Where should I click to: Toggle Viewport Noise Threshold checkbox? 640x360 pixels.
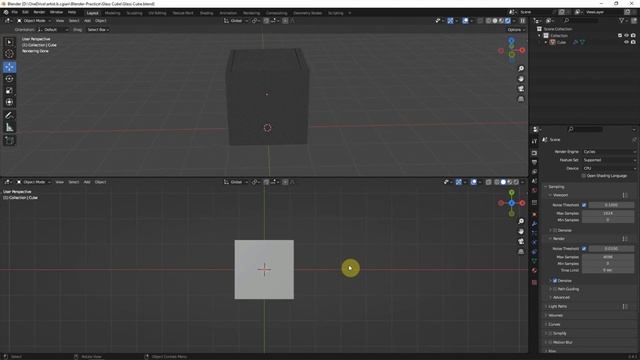[x=584, y=205]
